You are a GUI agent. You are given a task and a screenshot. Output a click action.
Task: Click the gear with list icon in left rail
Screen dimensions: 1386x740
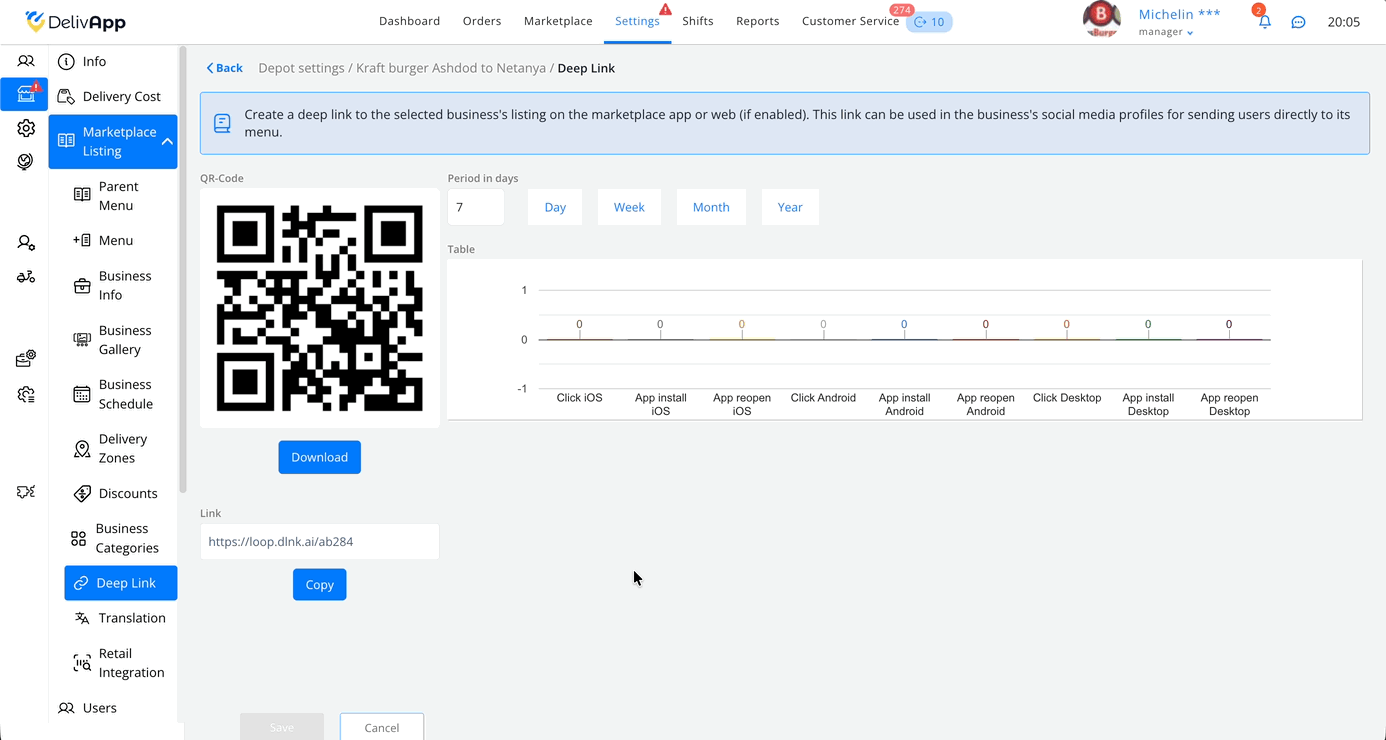click(26, 394)
